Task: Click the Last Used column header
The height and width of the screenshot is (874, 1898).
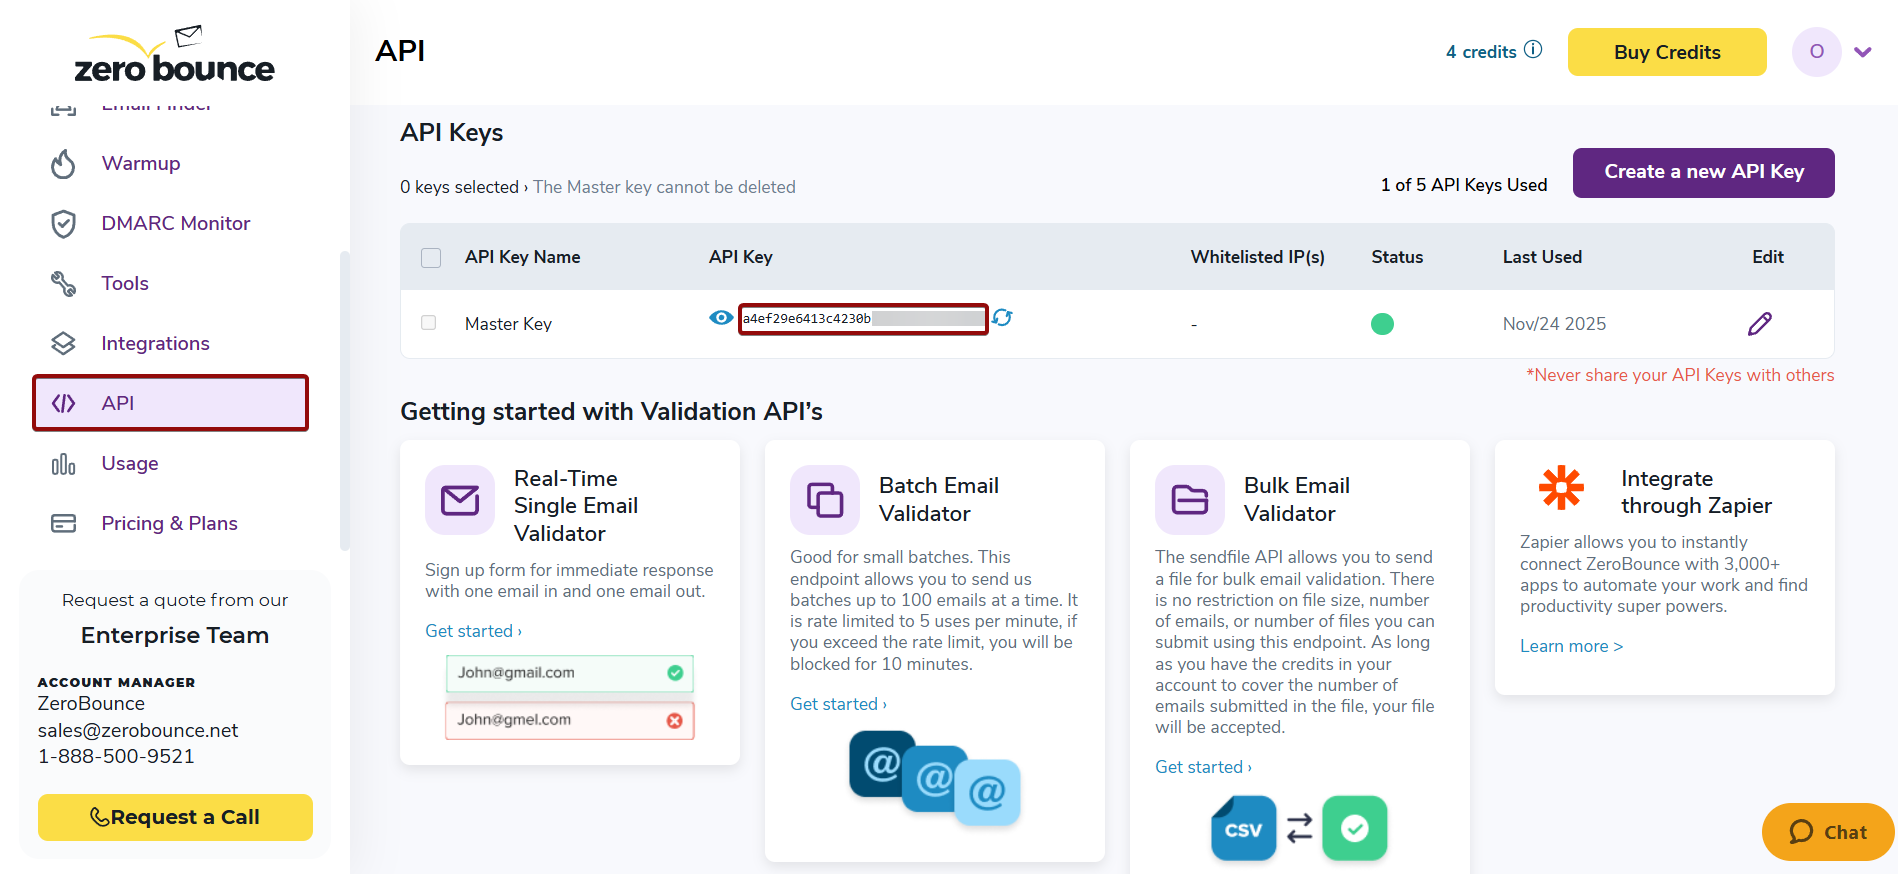Action: click(x=1542, y=257)
